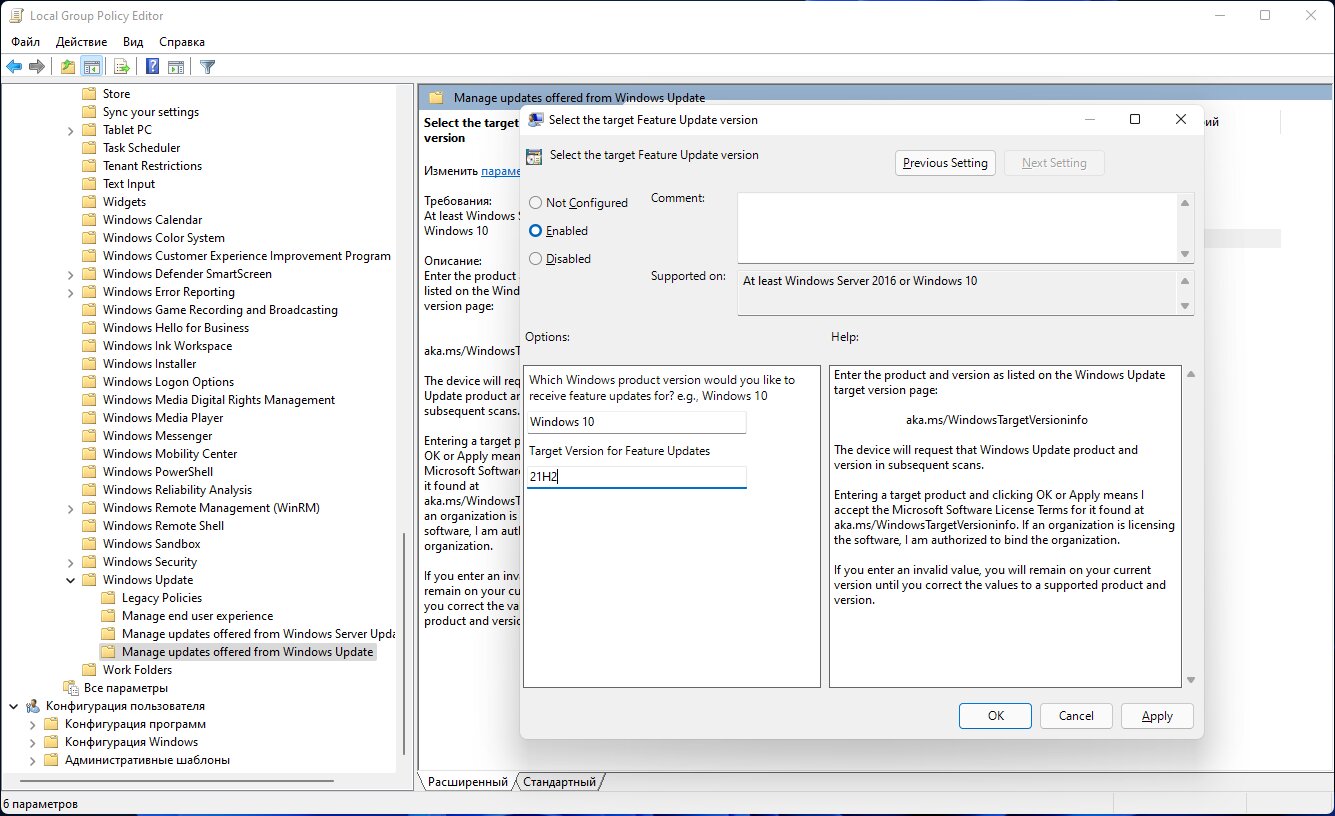
Task: Click inside the Comment text box
Action: [x=957, y=228]
